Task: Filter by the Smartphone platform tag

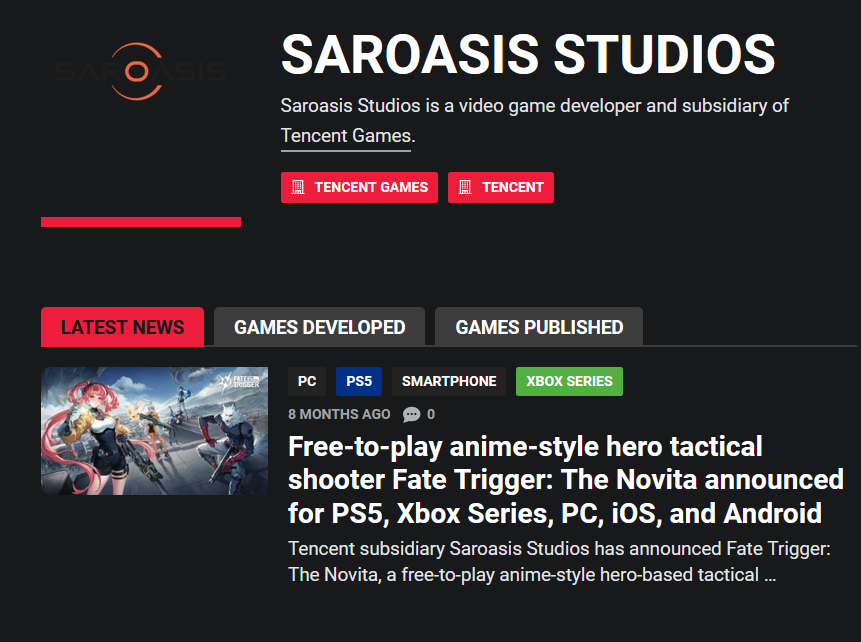Action: point(449,381)
